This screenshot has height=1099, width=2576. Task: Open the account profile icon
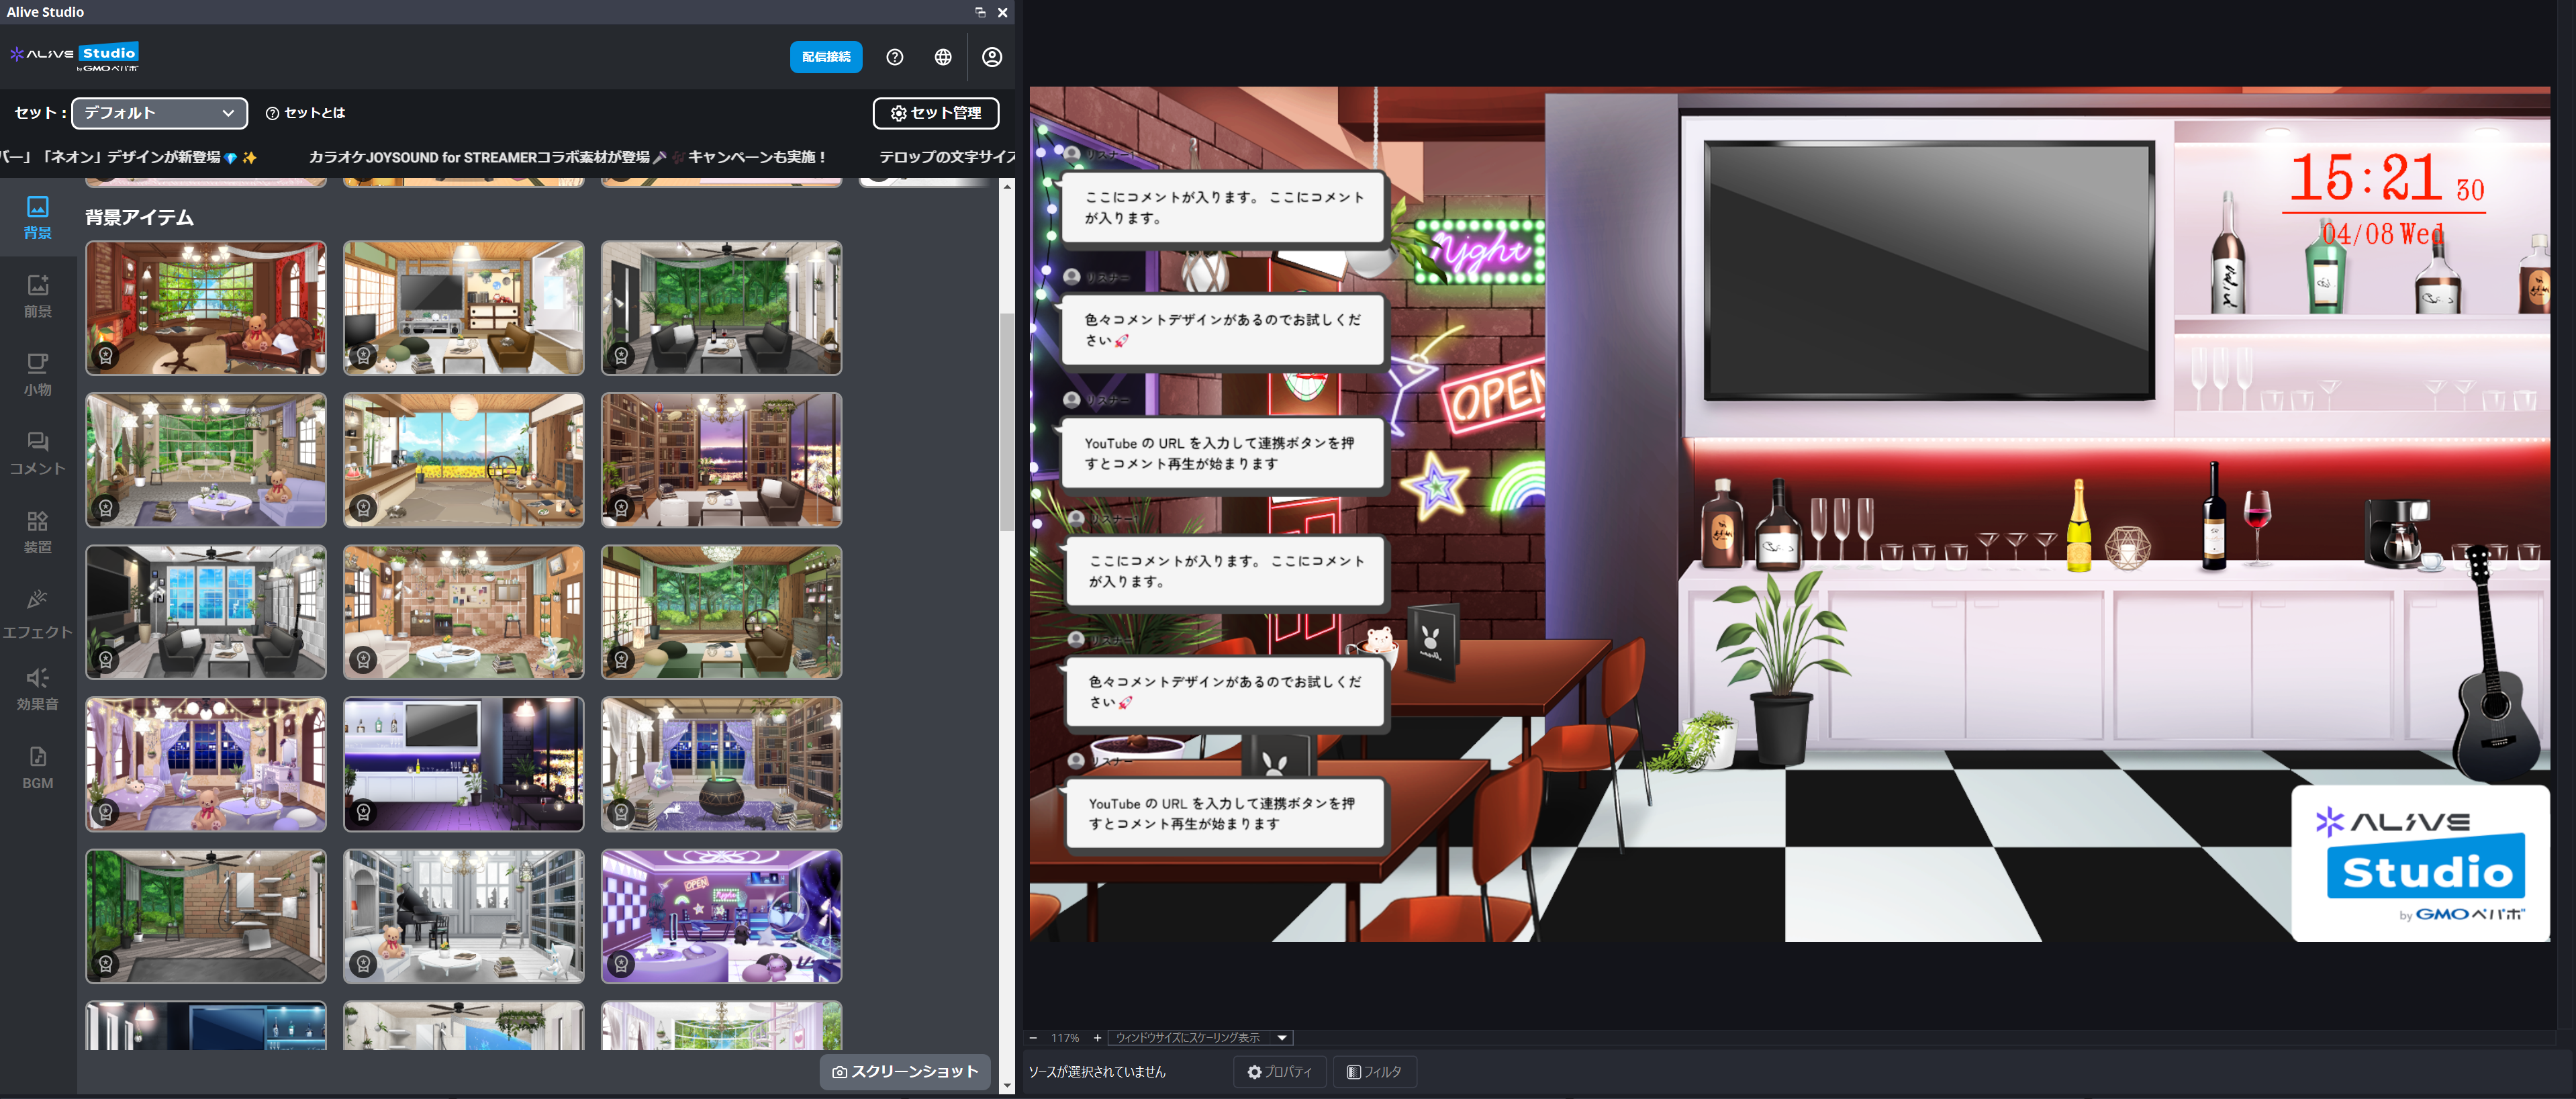point(992,57)
